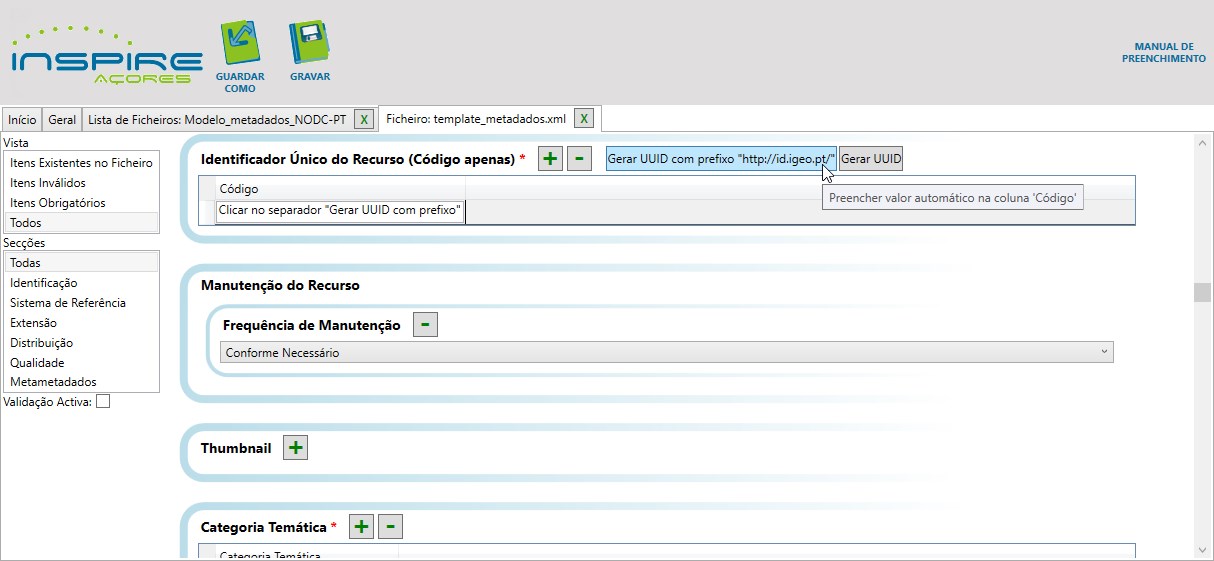The height and width of the screenshot is (561, 1214).
Task: Click the Guardar Como icon
Action: pyautogui.click(x=239, y=44)
